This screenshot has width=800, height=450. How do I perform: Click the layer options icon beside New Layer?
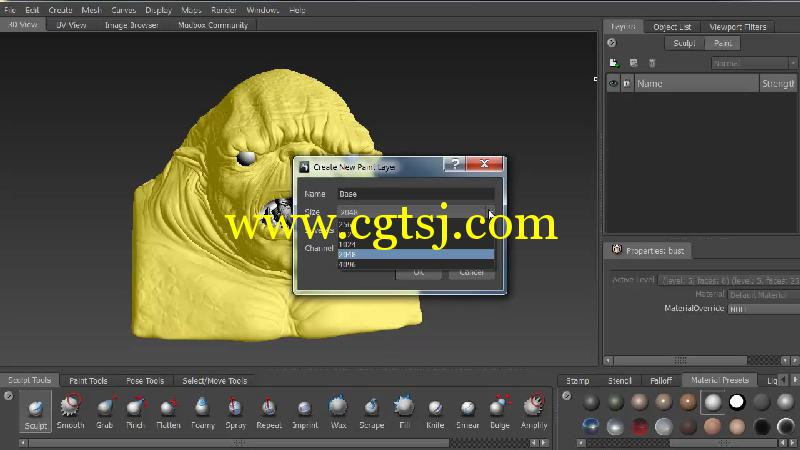point(633,63)
